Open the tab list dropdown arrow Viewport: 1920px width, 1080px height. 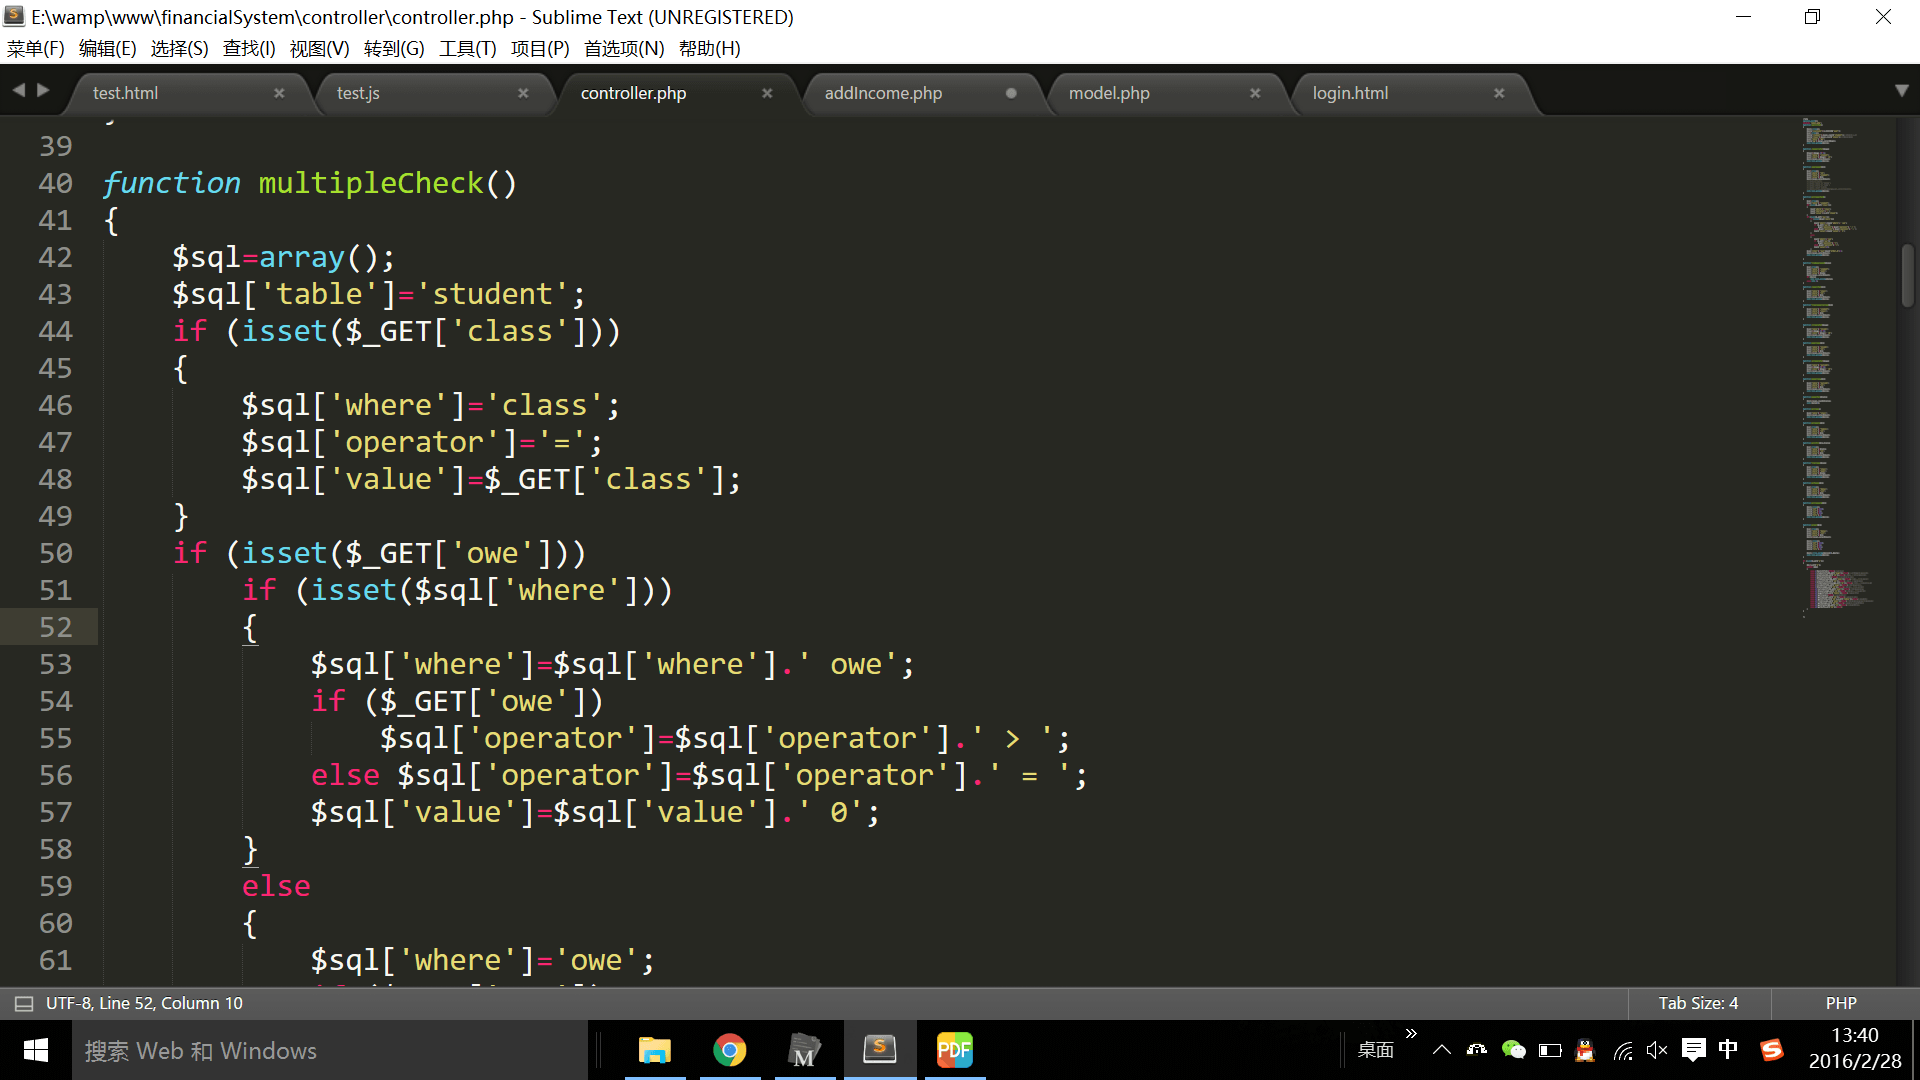[x=1901, y=91]
